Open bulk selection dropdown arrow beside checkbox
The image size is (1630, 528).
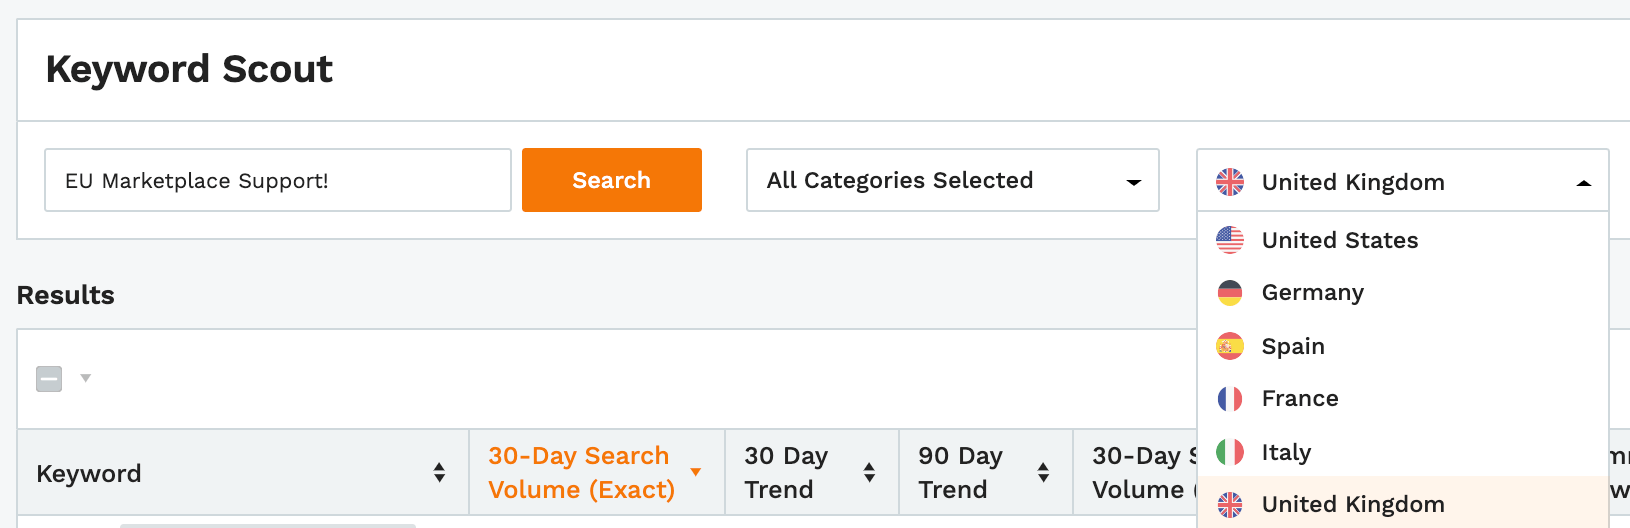86,378
